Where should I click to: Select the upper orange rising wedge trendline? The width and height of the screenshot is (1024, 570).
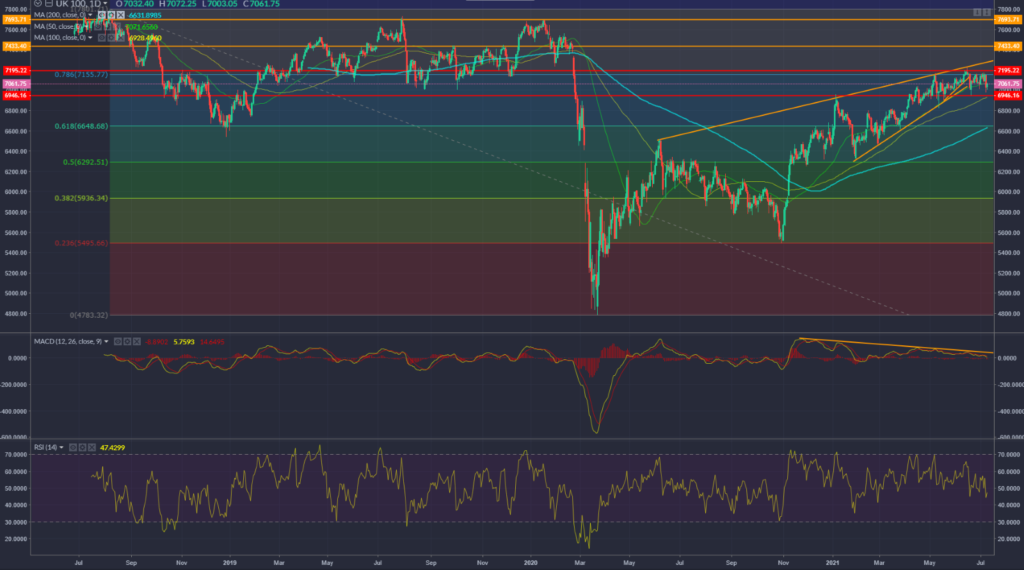tap(826, 100)
